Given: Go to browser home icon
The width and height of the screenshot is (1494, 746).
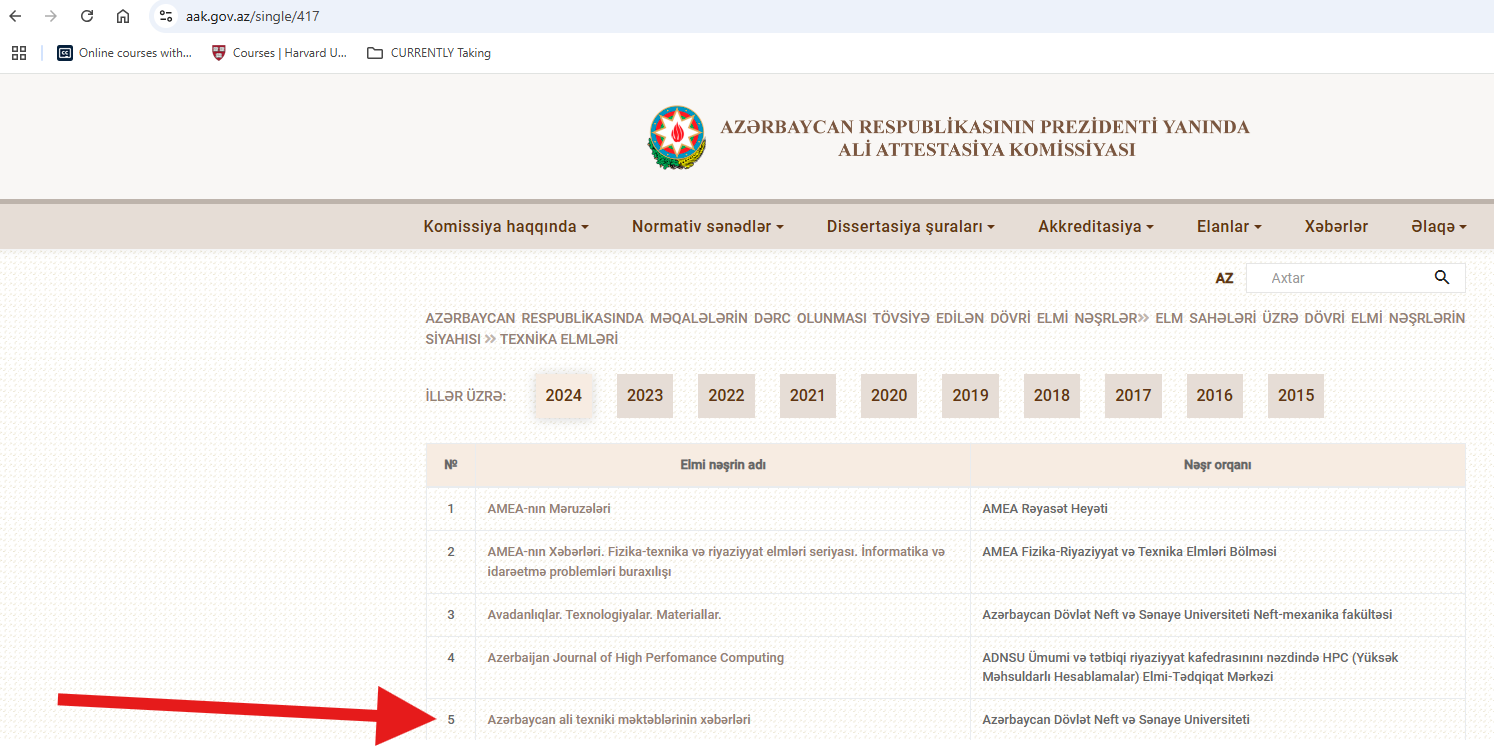Looking at the screenshot, I should click(123, 16).
